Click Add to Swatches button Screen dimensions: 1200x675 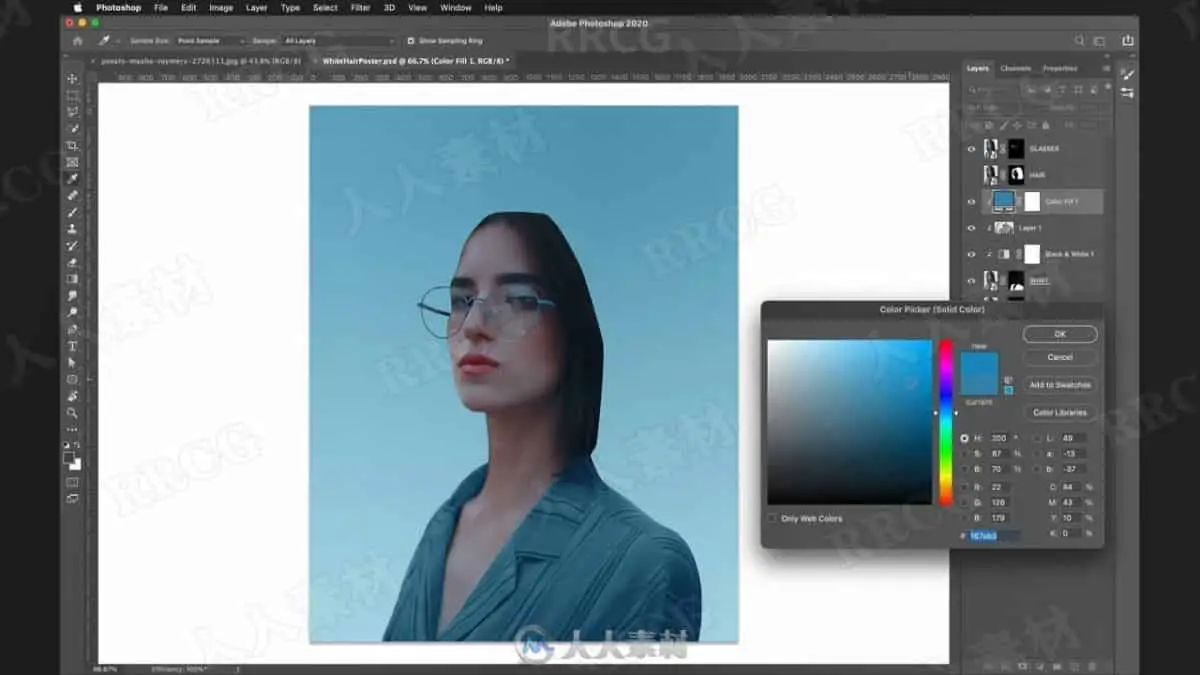1060,385
